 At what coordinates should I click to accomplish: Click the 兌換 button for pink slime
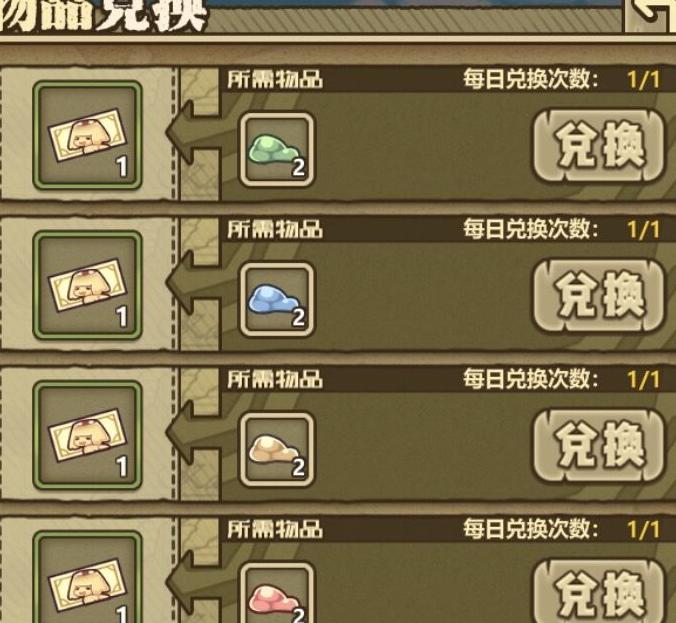click(x=599, y=592)
